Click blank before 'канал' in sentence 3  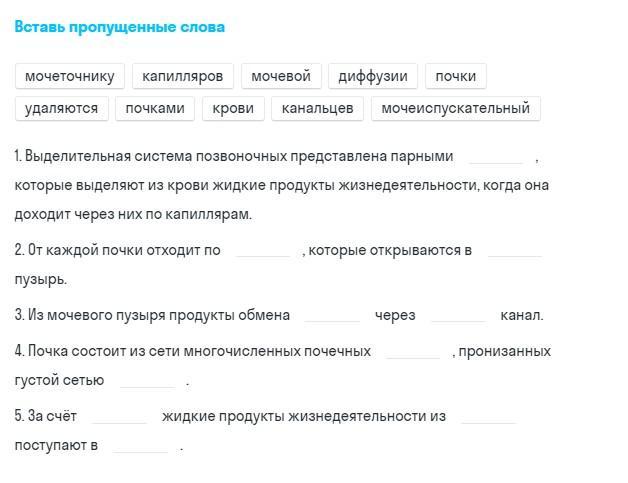(458, 315)
